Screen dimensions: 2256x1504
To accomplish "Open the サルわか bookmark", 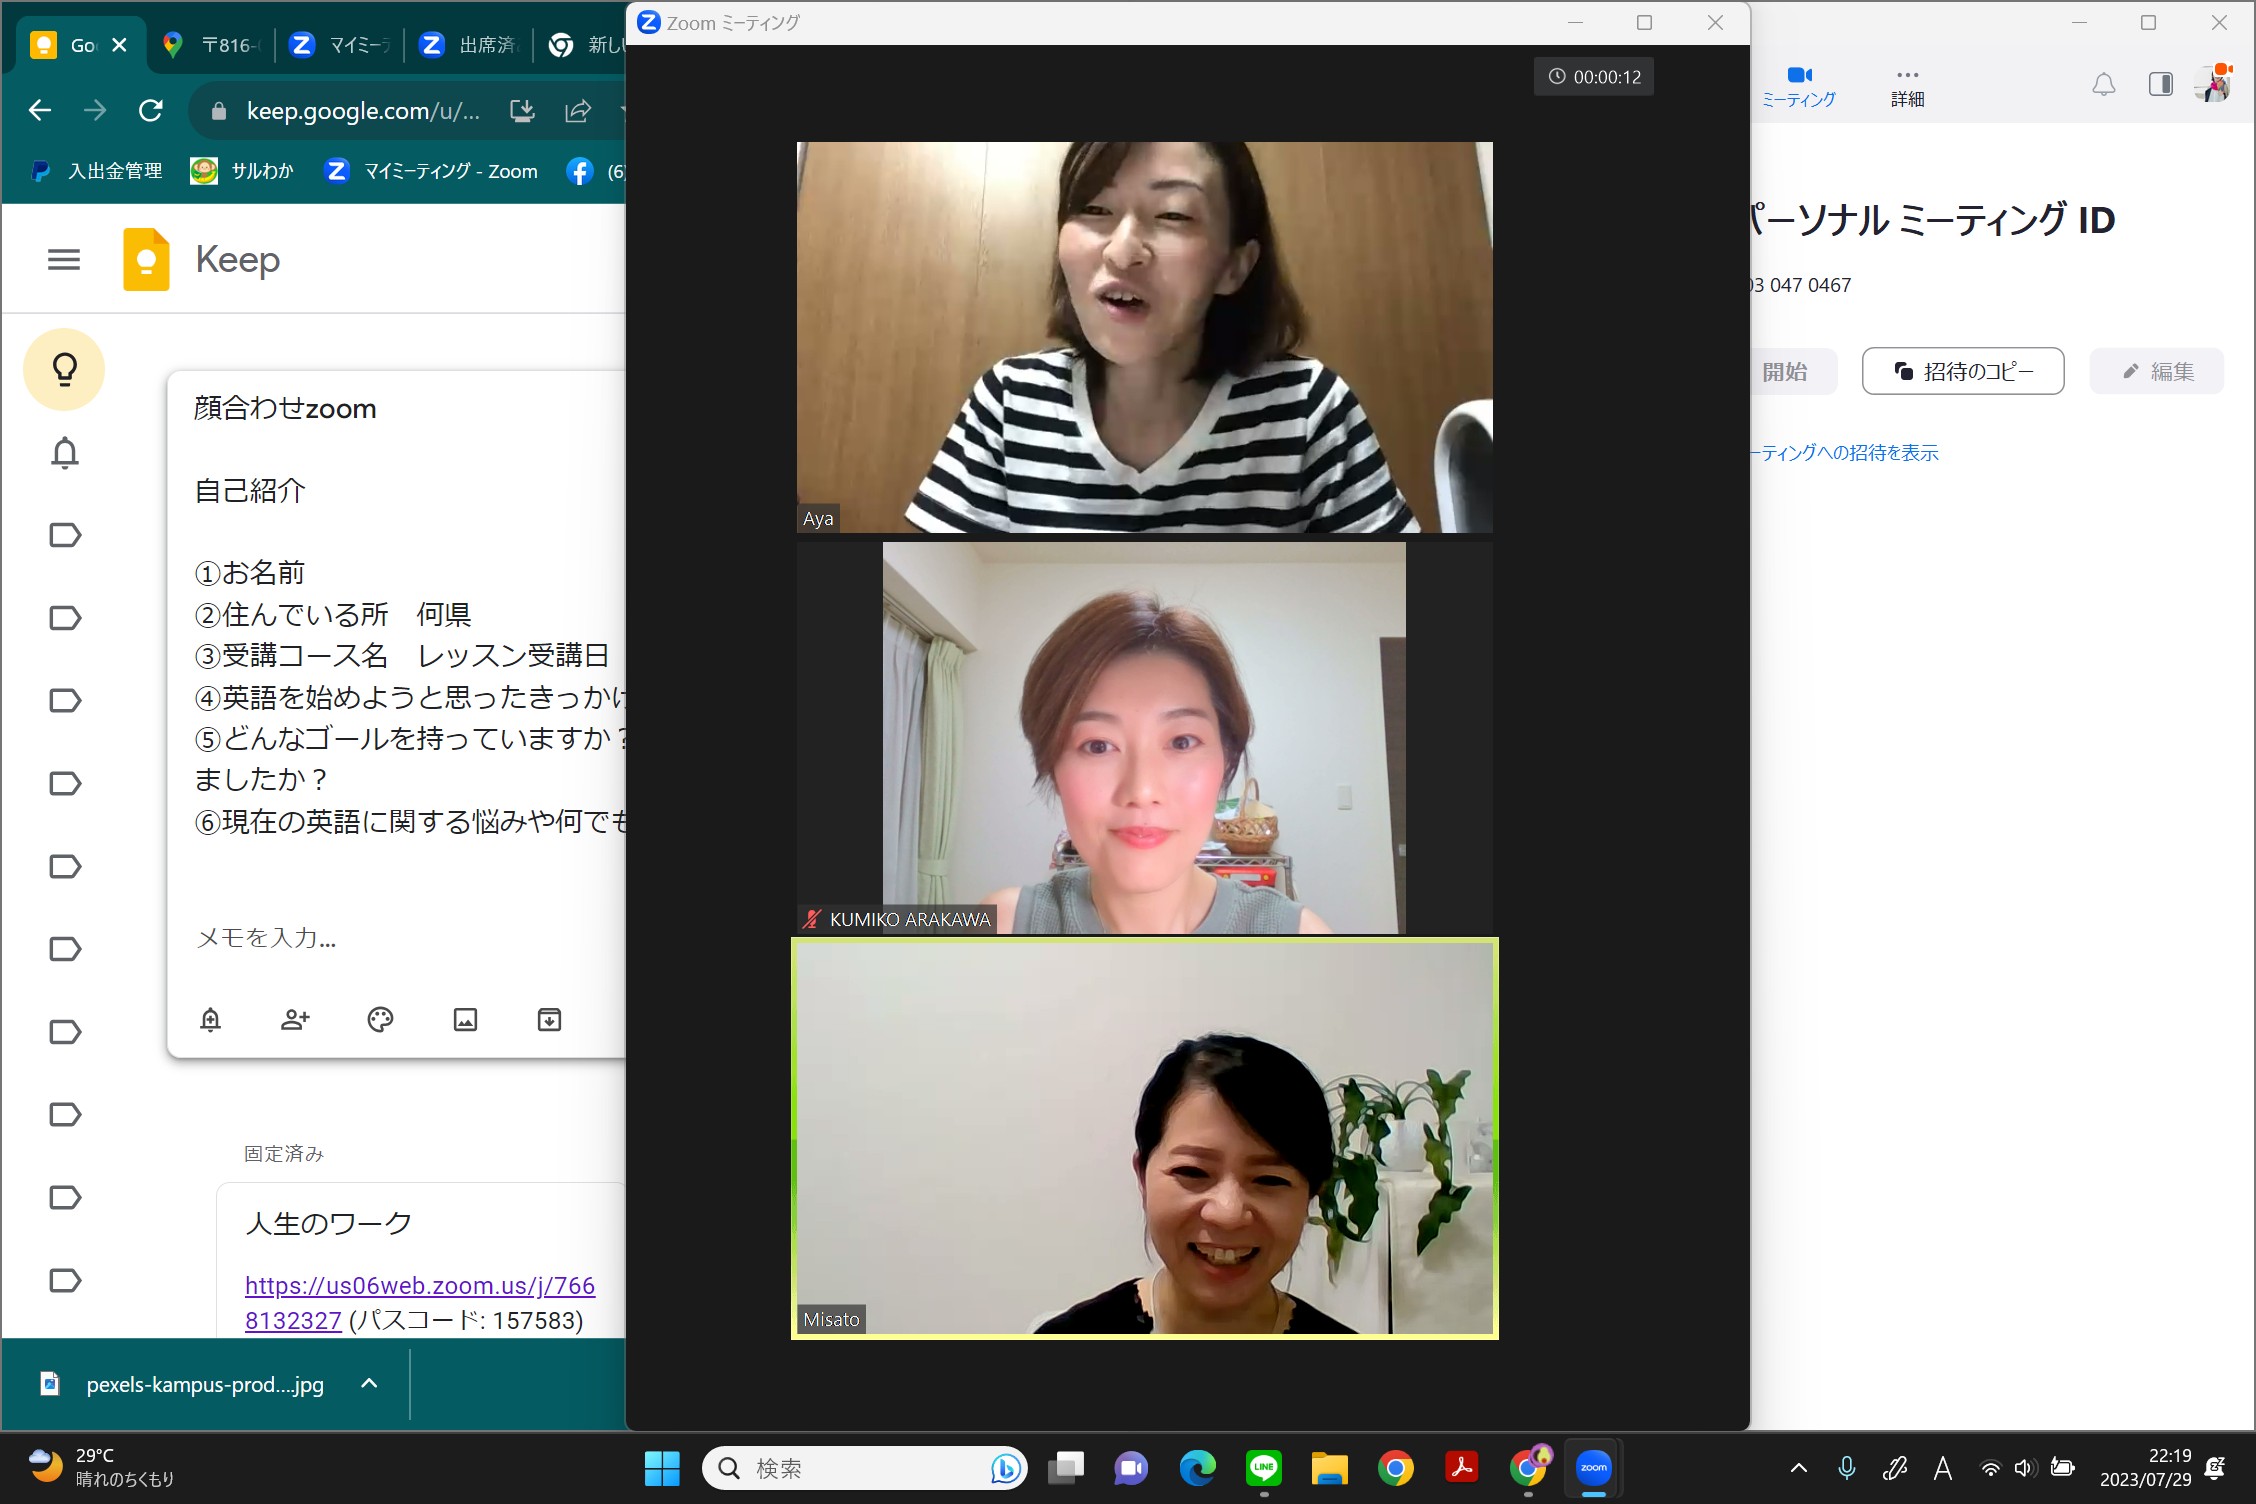I will click(243, 171).
